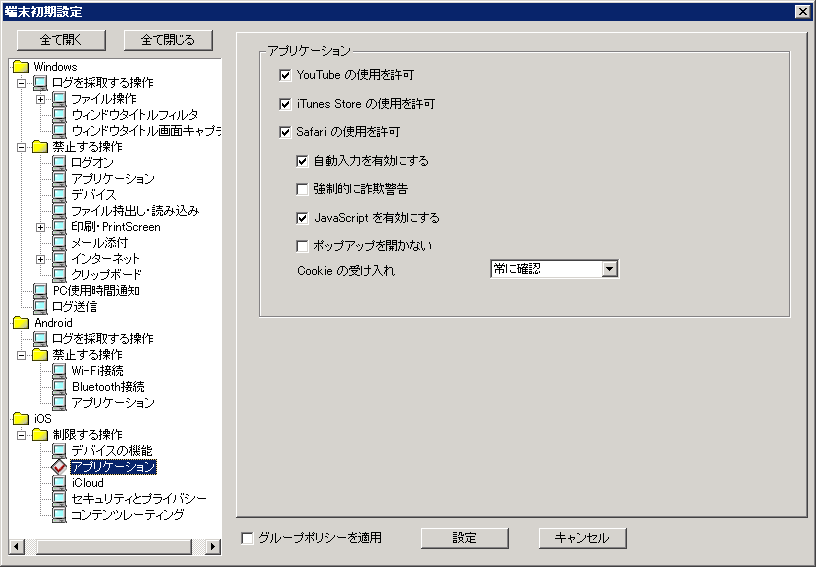Click the Android folder icon

(x=21, y=323)
